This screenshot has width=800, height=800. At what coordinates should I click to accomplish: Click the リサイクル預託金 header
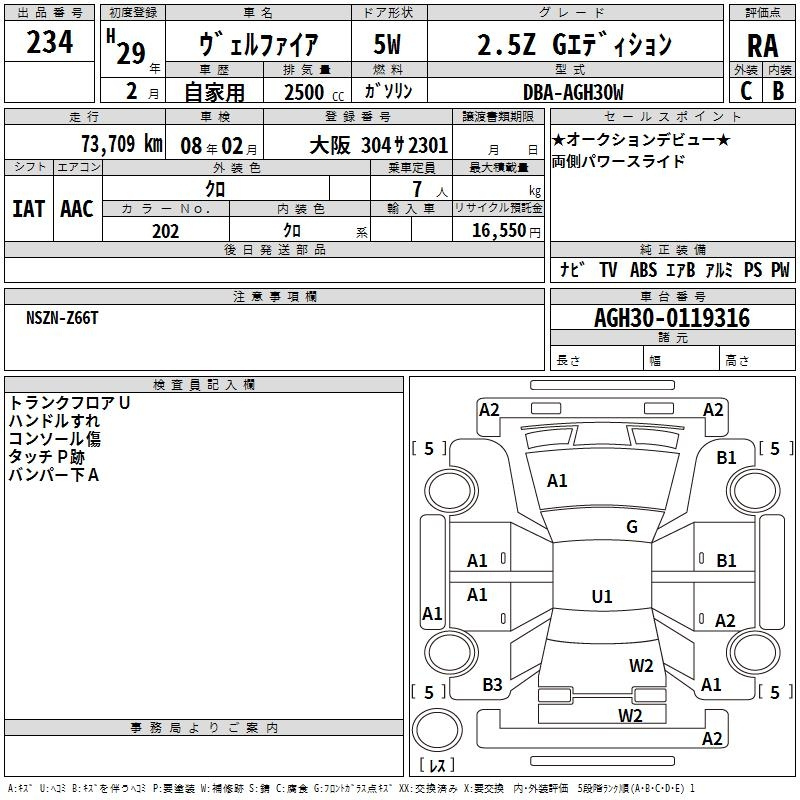tap(498, 208)
